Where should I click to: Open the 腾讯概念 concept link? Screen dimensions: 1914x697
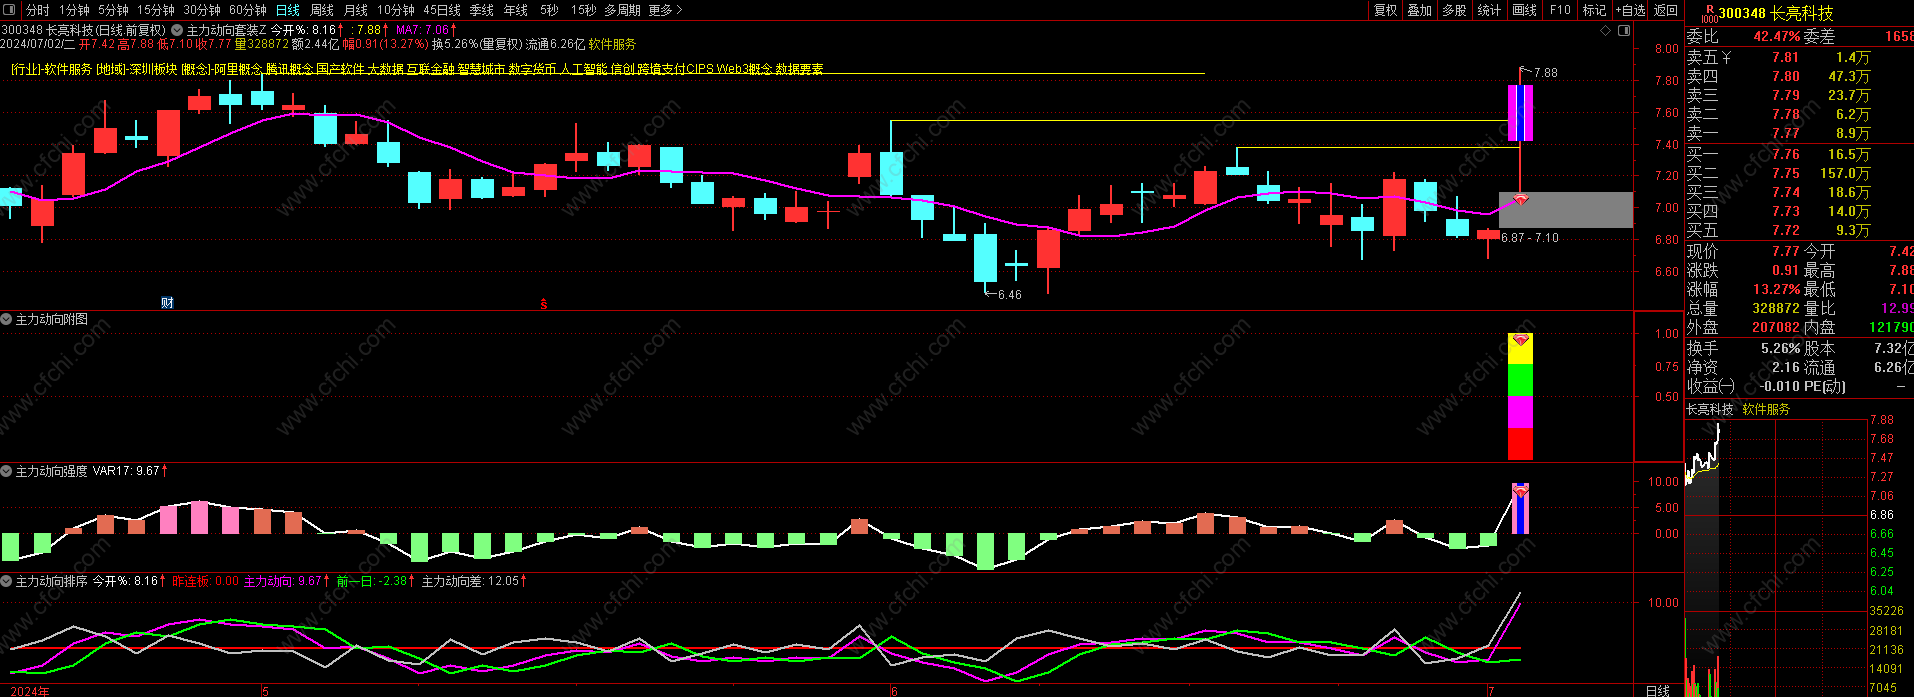coord(289,69)
